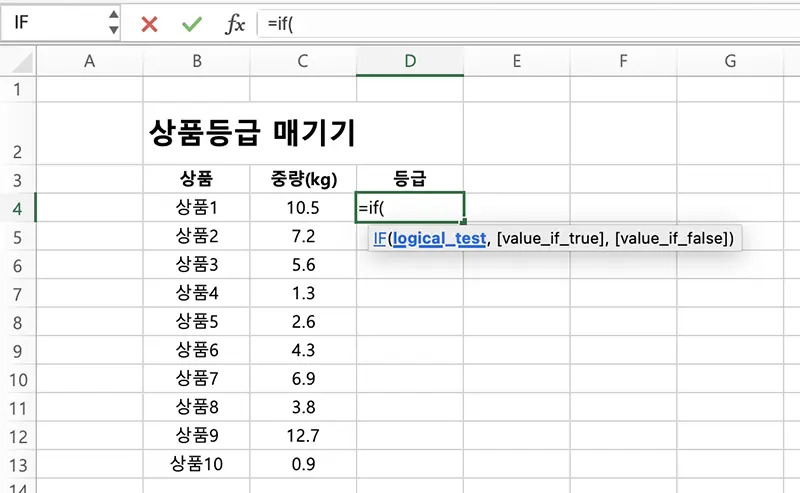The image size is (800, 493).
Task: Click the 상품등급 매기기 title cell
Action: coord(251,132)
